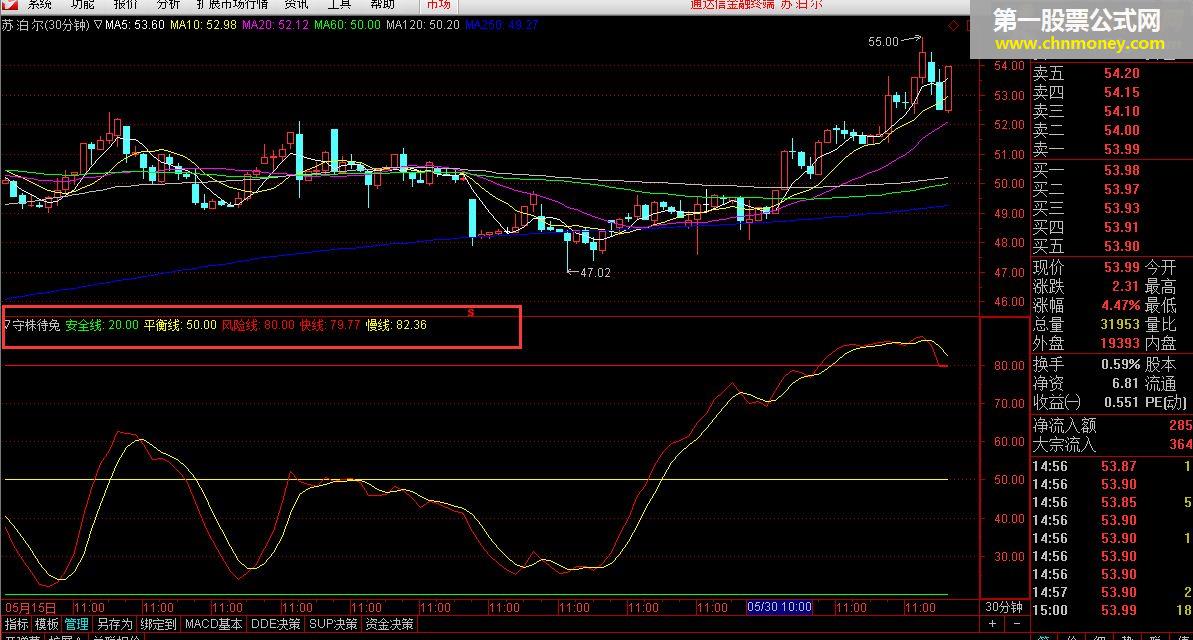Image resolution: width=1193 pixels, height=640 pixels.
Task: Switch to the SUP决策 template tab
Action: pos(332,624)
